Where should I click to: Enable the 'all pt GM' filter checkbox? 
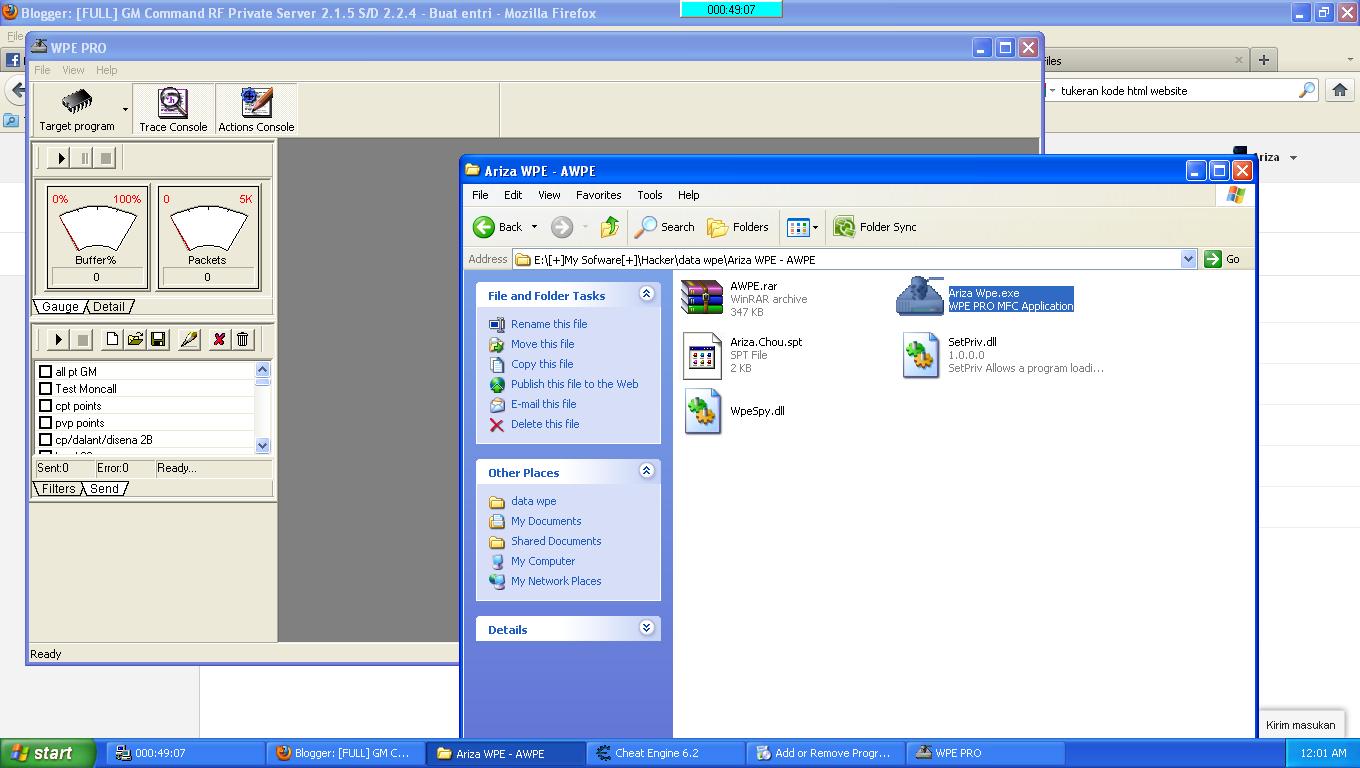pos(44,371)
